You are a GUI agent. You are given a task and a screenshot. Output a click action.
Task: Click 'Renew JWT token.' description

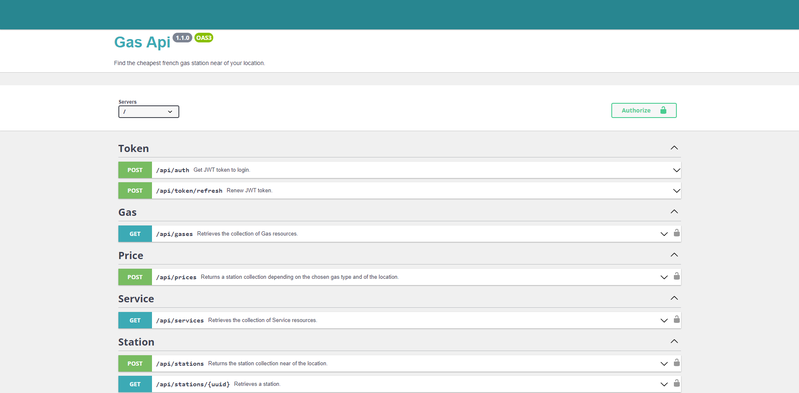250,191
